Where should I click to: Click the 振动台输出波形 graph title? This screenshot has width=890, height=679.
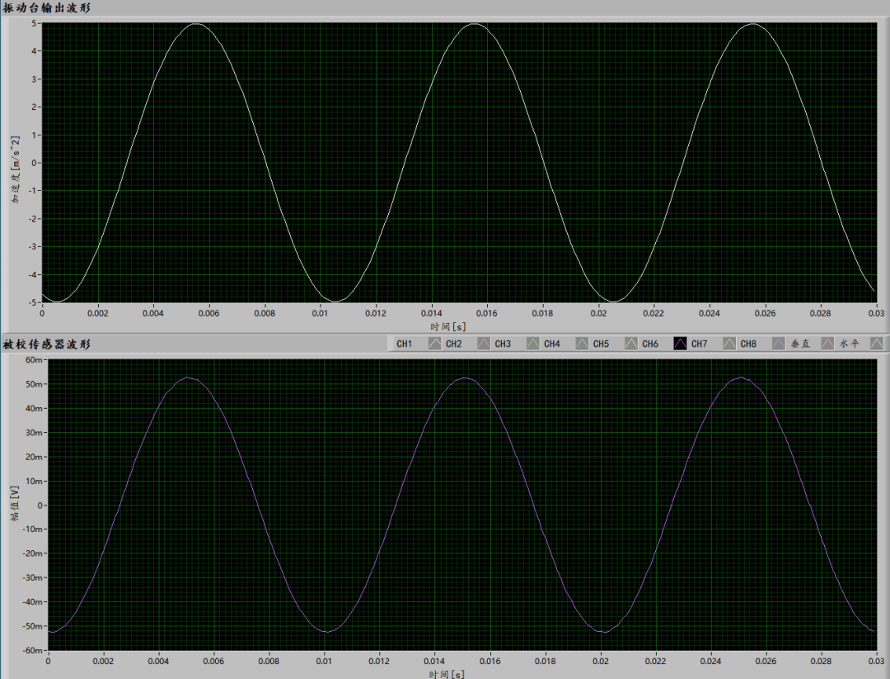click(47, 8)
